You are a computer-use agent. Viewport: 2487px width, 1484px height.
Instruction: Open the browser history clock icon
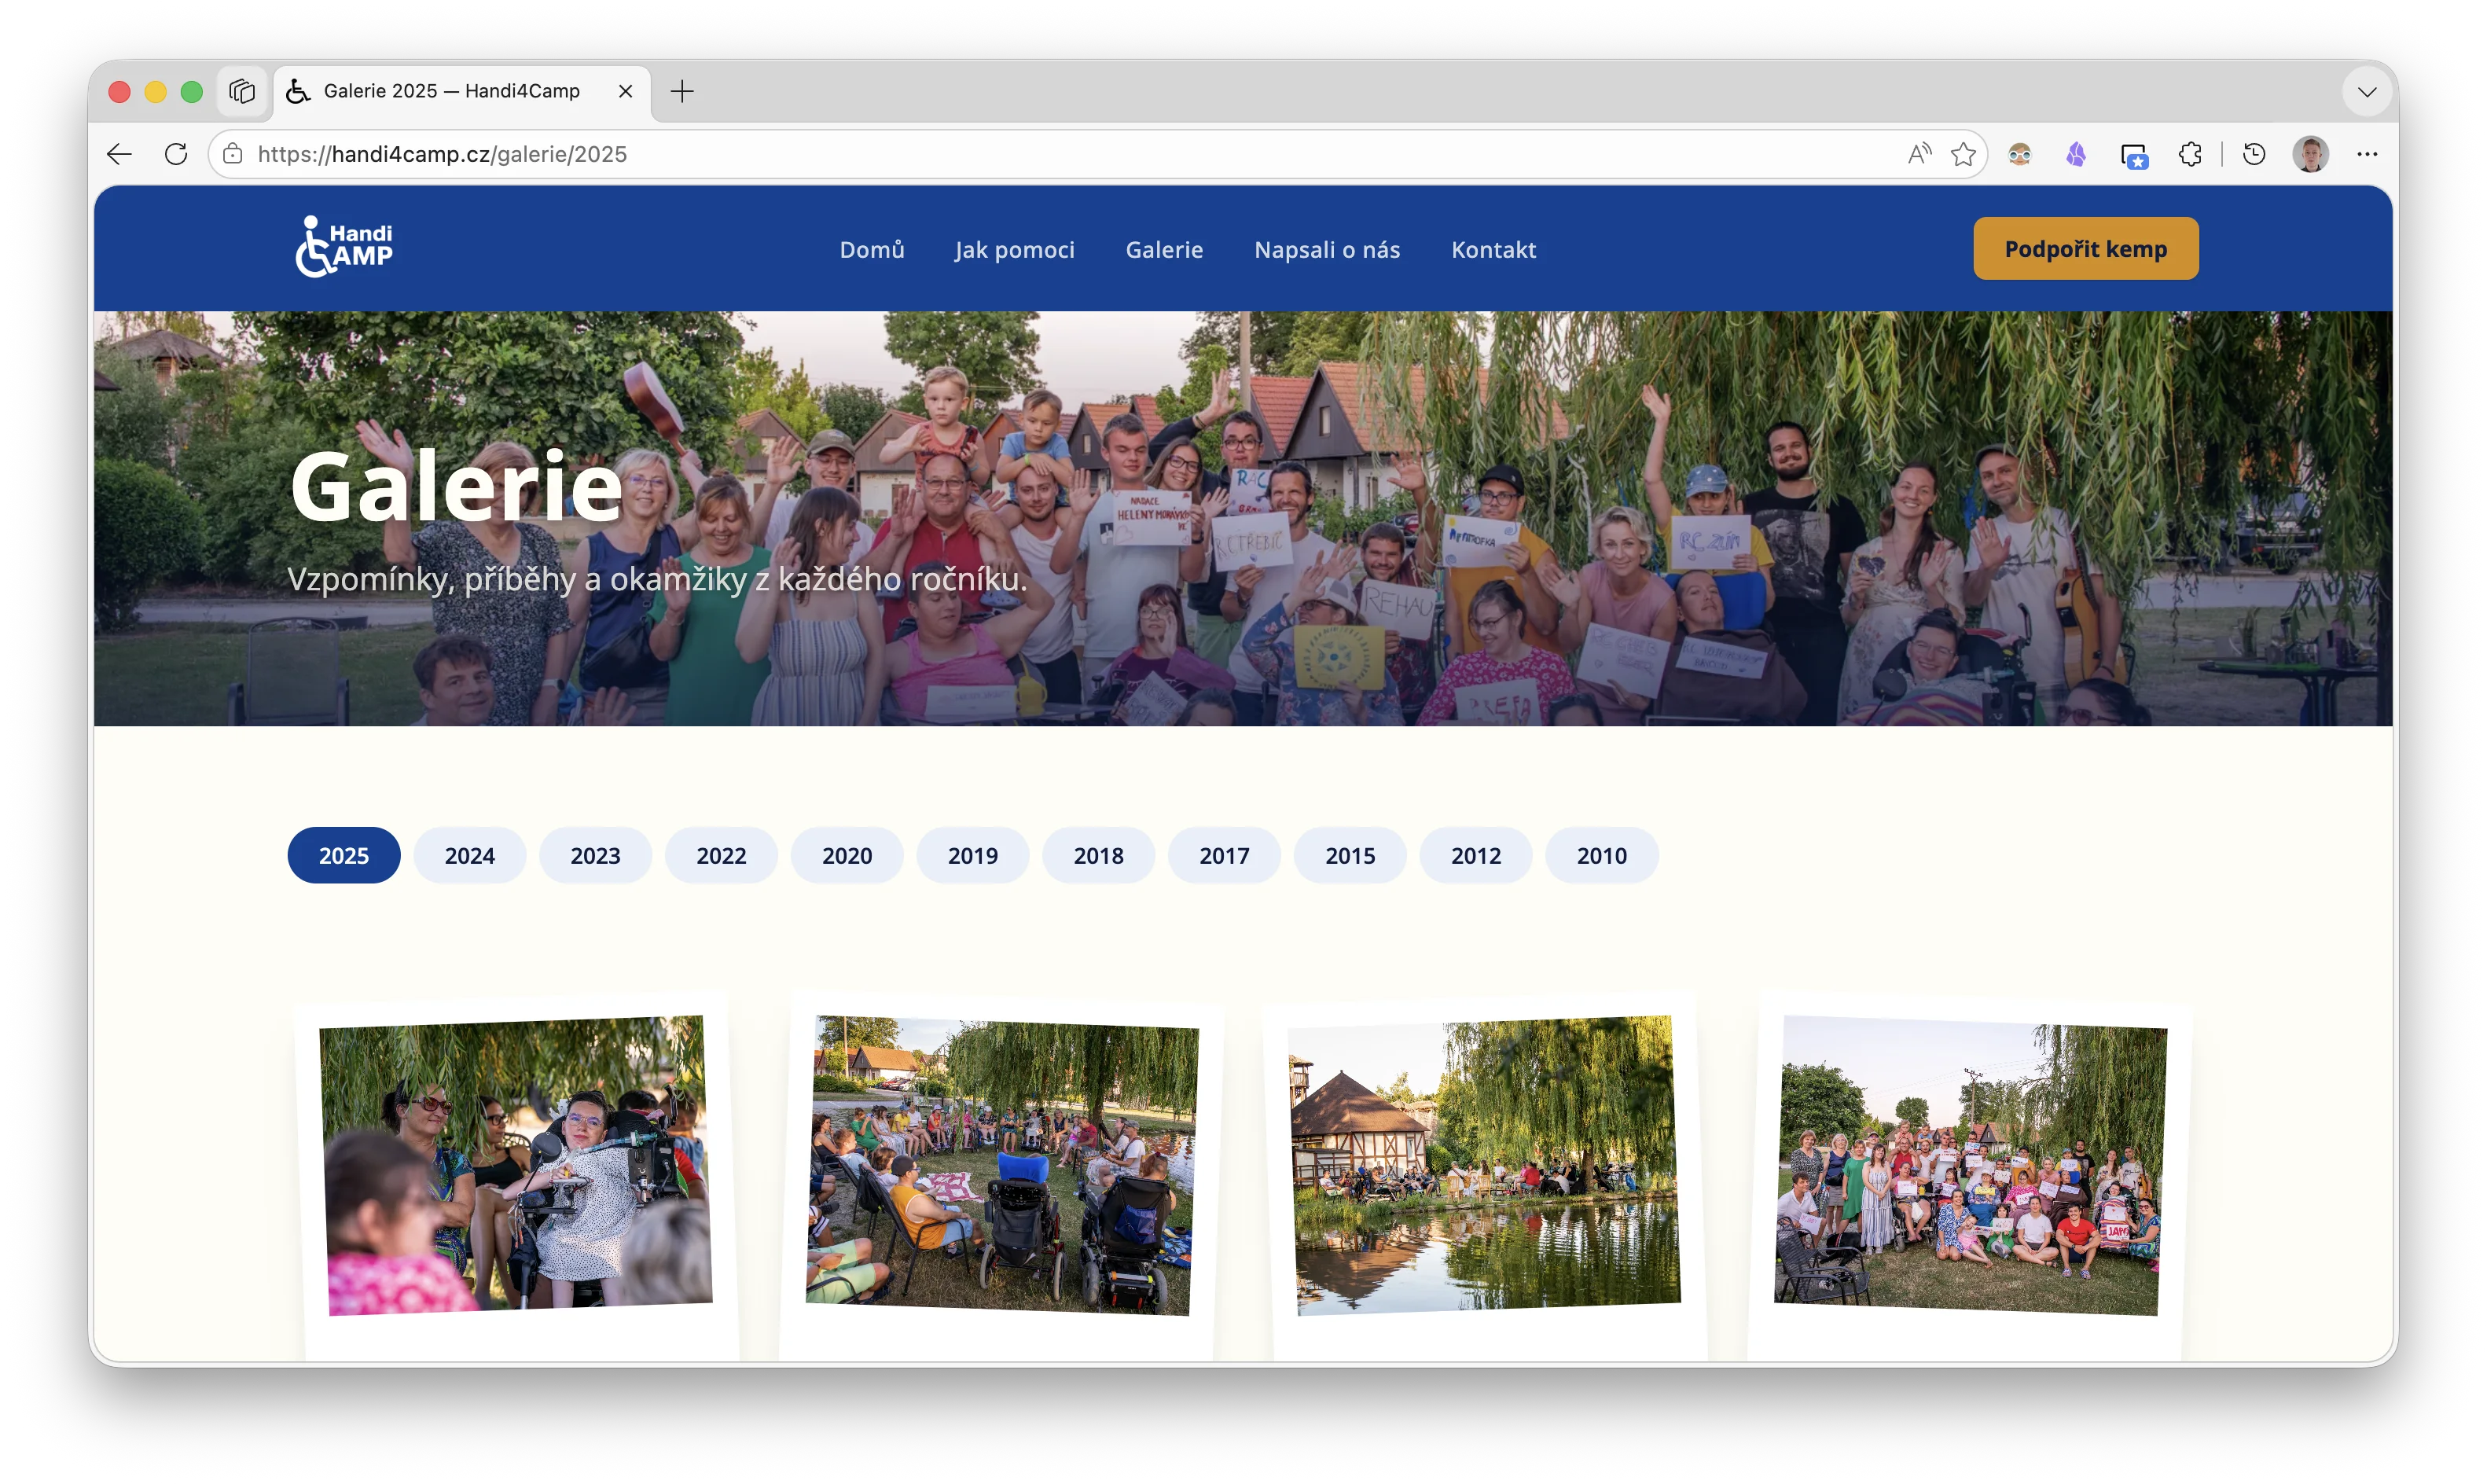click(x=2253, y=154)
